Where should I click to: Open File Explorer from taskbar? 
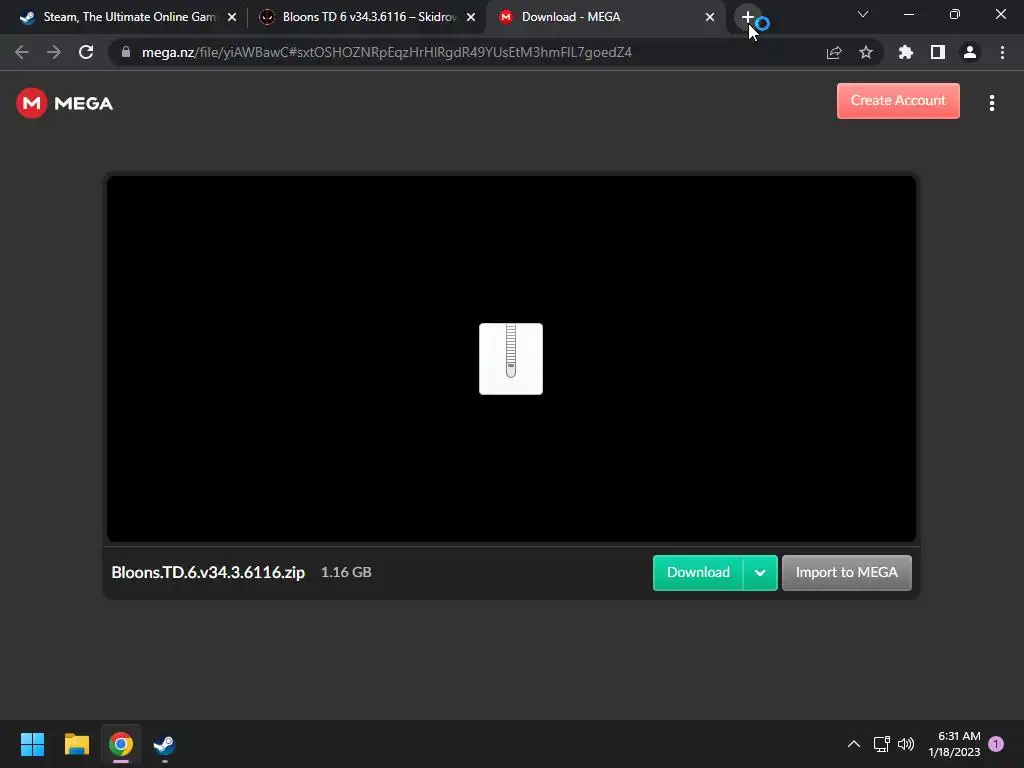point(76,744)
